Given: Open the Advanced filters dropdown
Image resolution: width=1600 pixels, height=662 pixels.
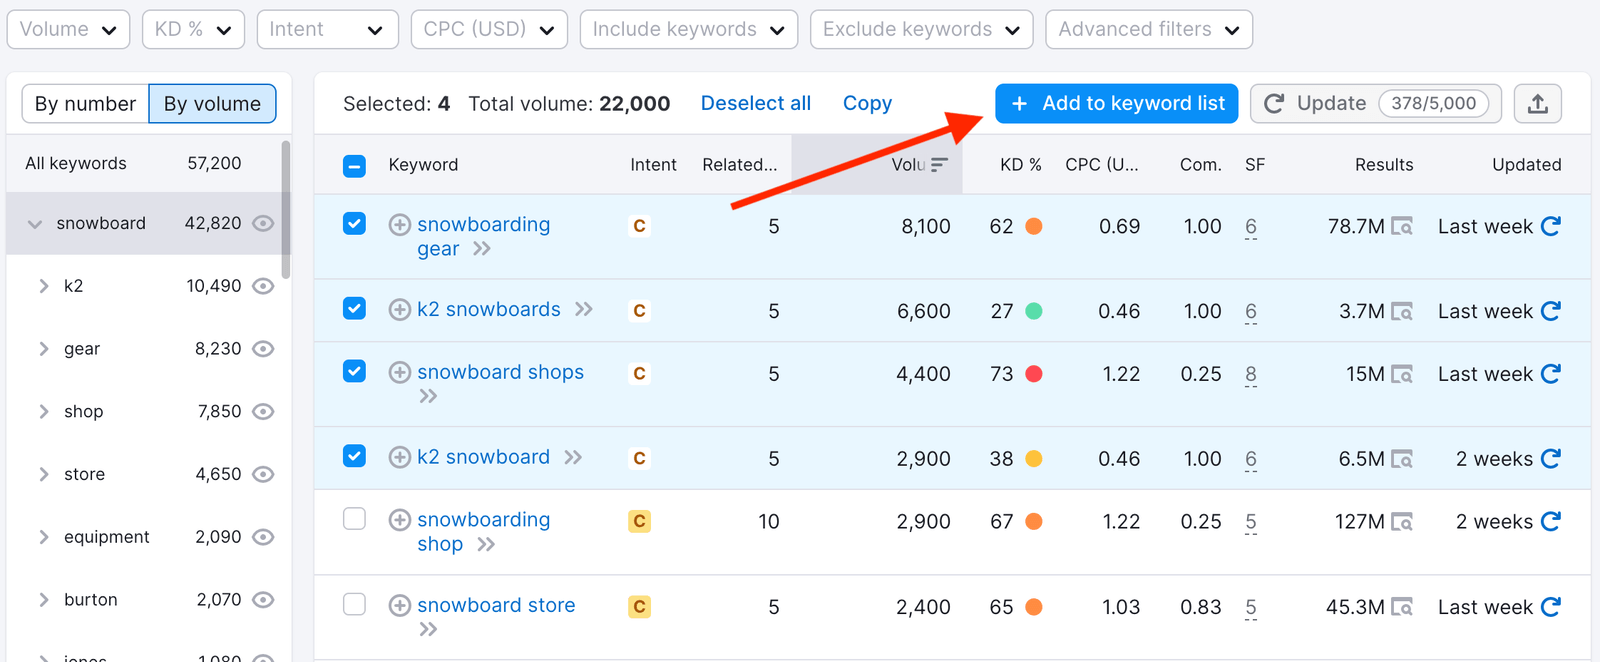Looking at the screenshot, I should click(x=1149, y=29).
